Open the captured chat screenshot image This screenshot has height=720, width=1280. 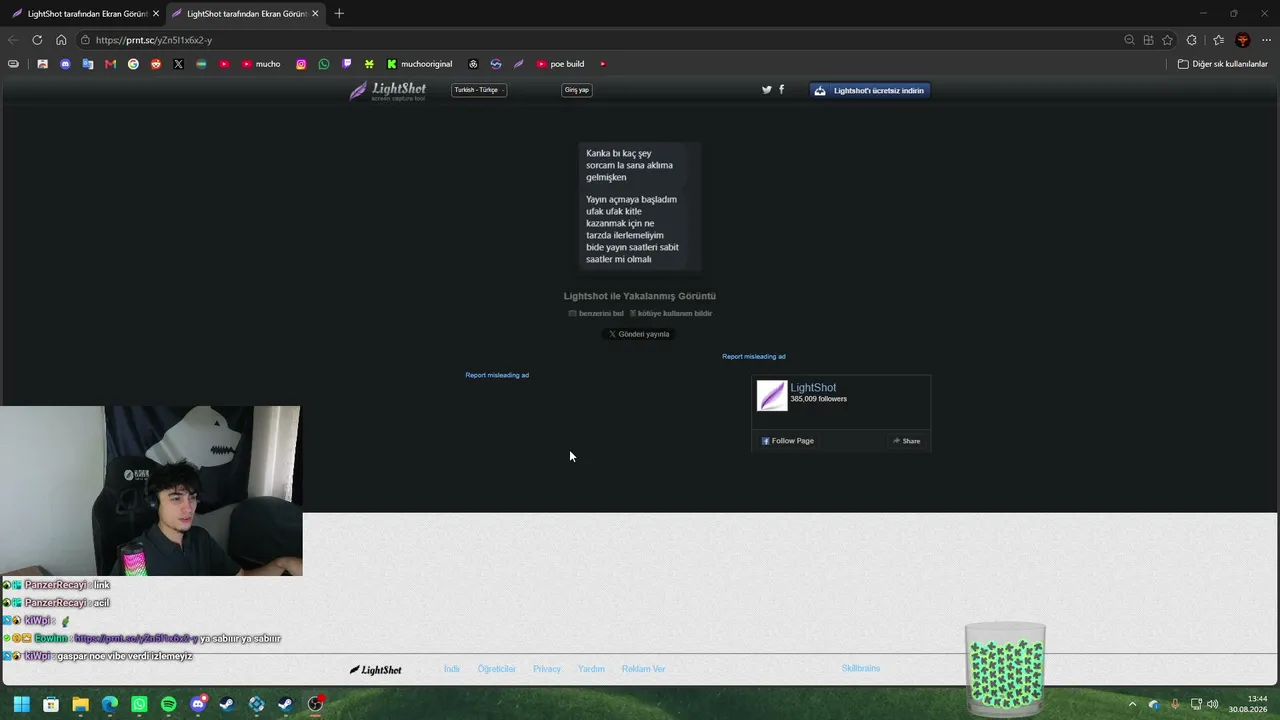pyautogui.click(x=639, y=207)
